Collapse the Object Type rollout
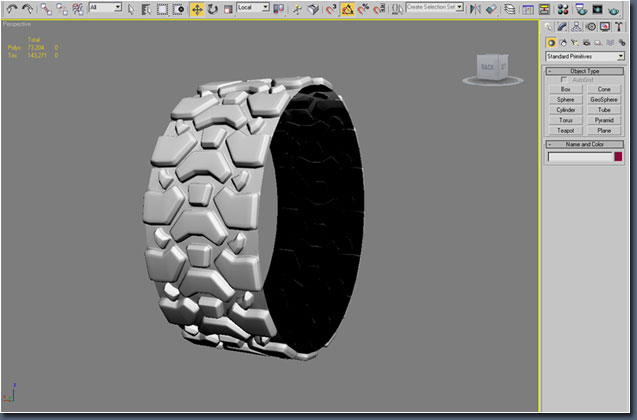The image size is (637, 420). click(x=585, y=71)
